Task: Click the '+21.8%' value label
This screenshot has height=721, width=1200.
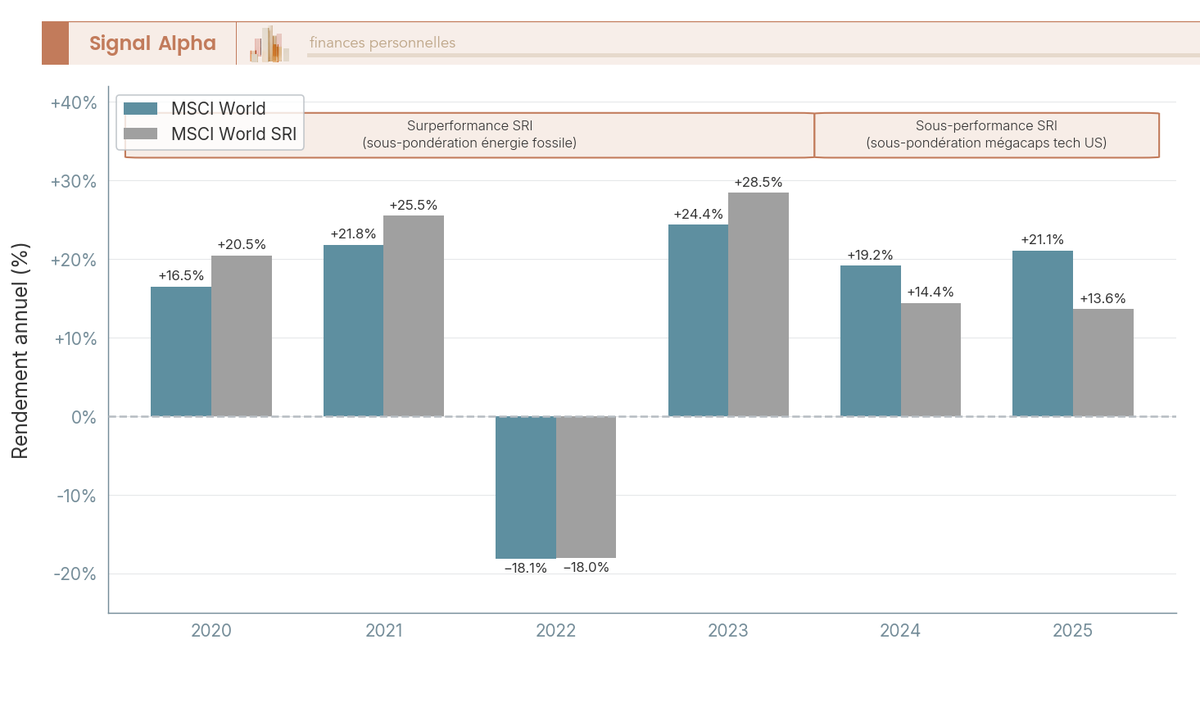Action: click(353, 234)
